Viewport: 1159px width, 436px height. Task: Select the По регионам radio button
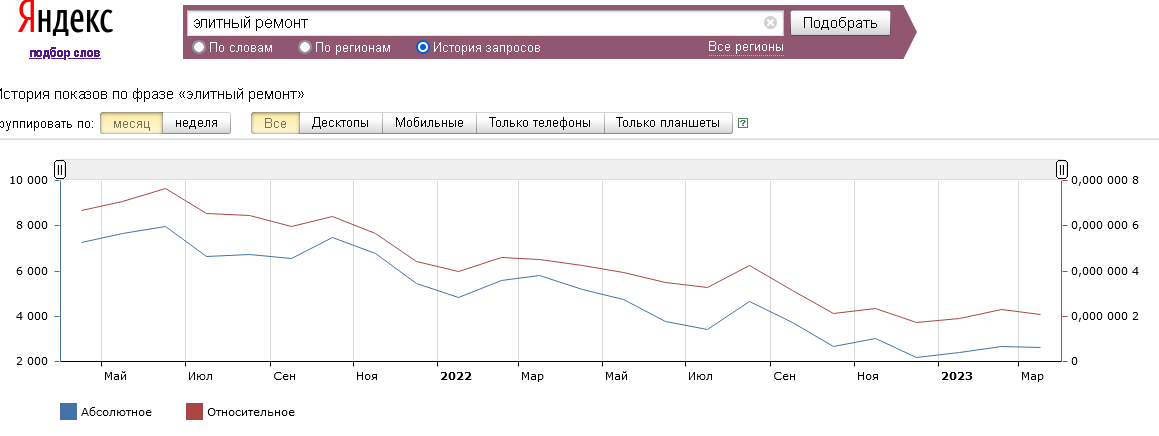305,47
